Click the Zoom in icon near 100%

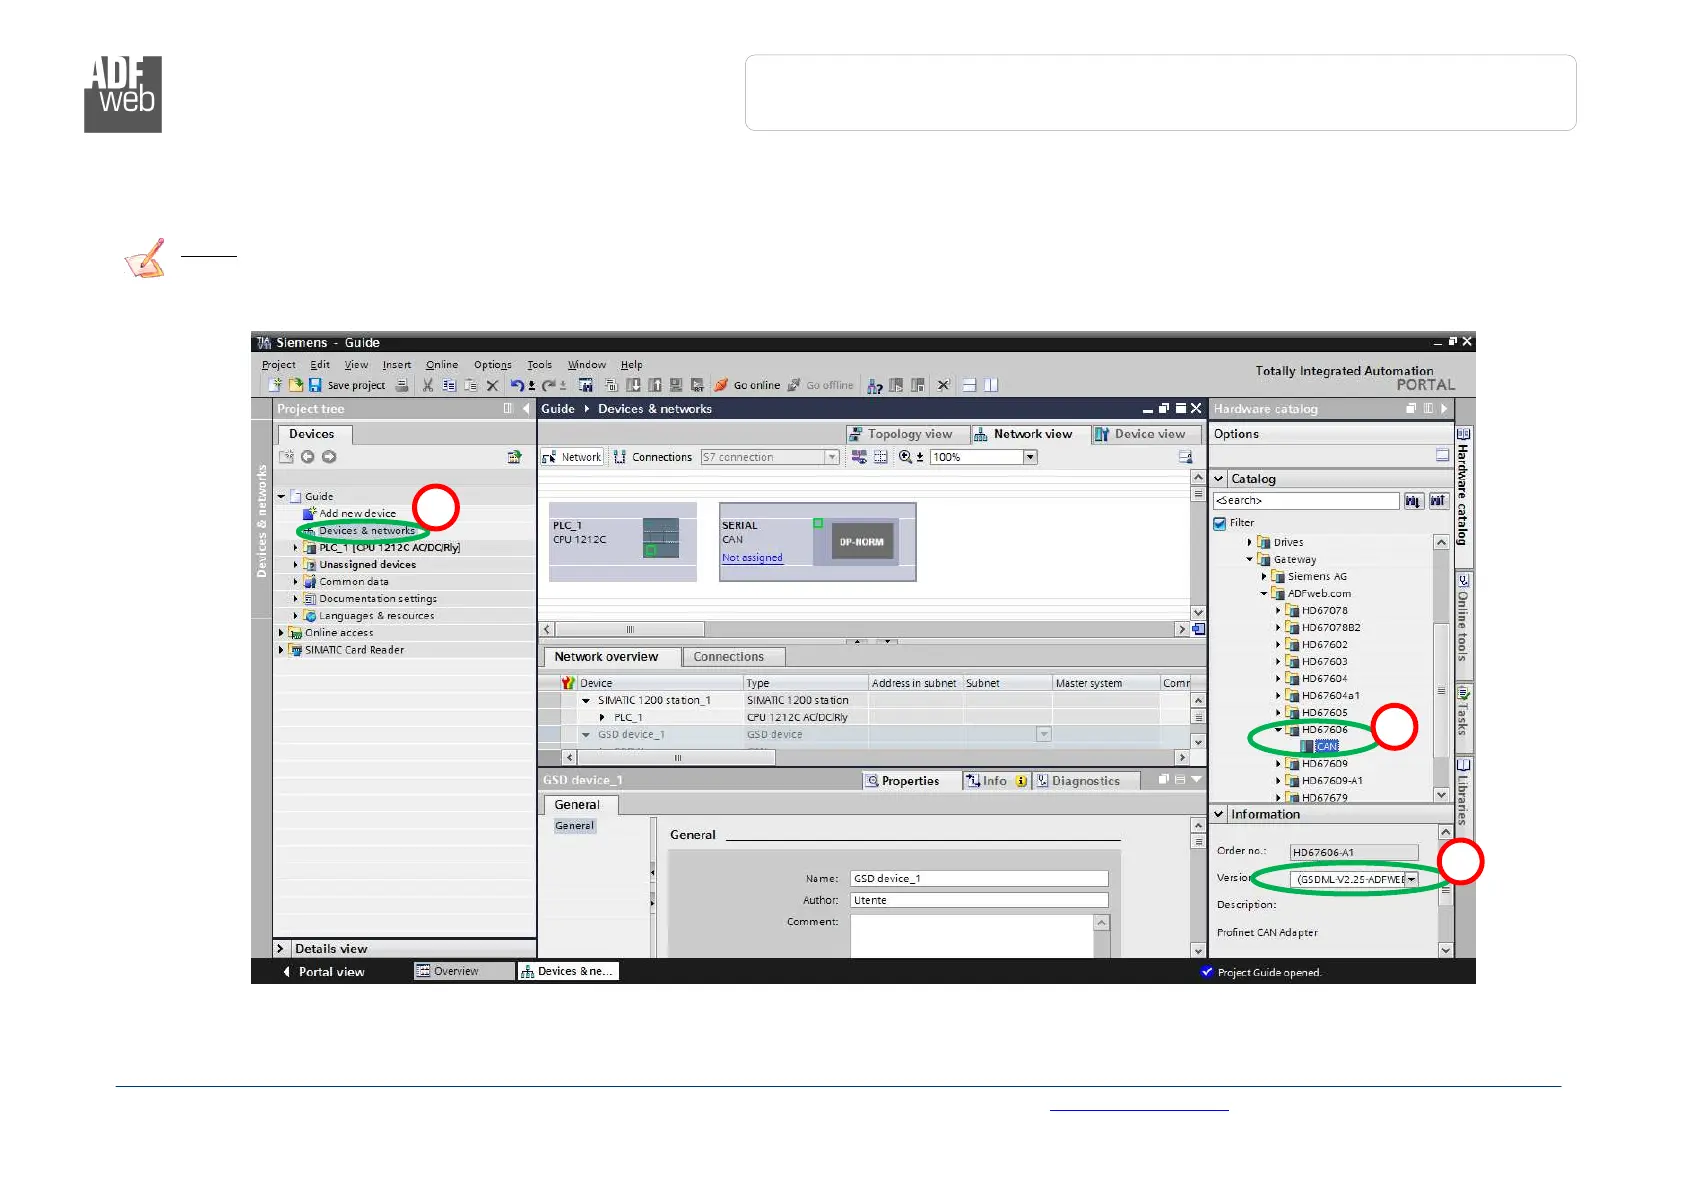coord(905,457)
